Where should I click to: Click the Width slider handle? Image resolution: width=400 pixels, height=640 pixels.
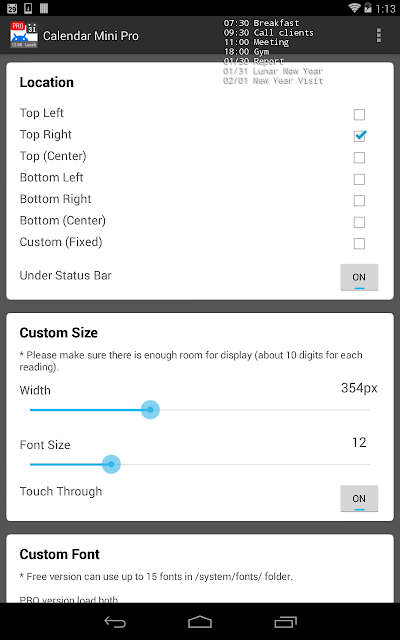150,410
